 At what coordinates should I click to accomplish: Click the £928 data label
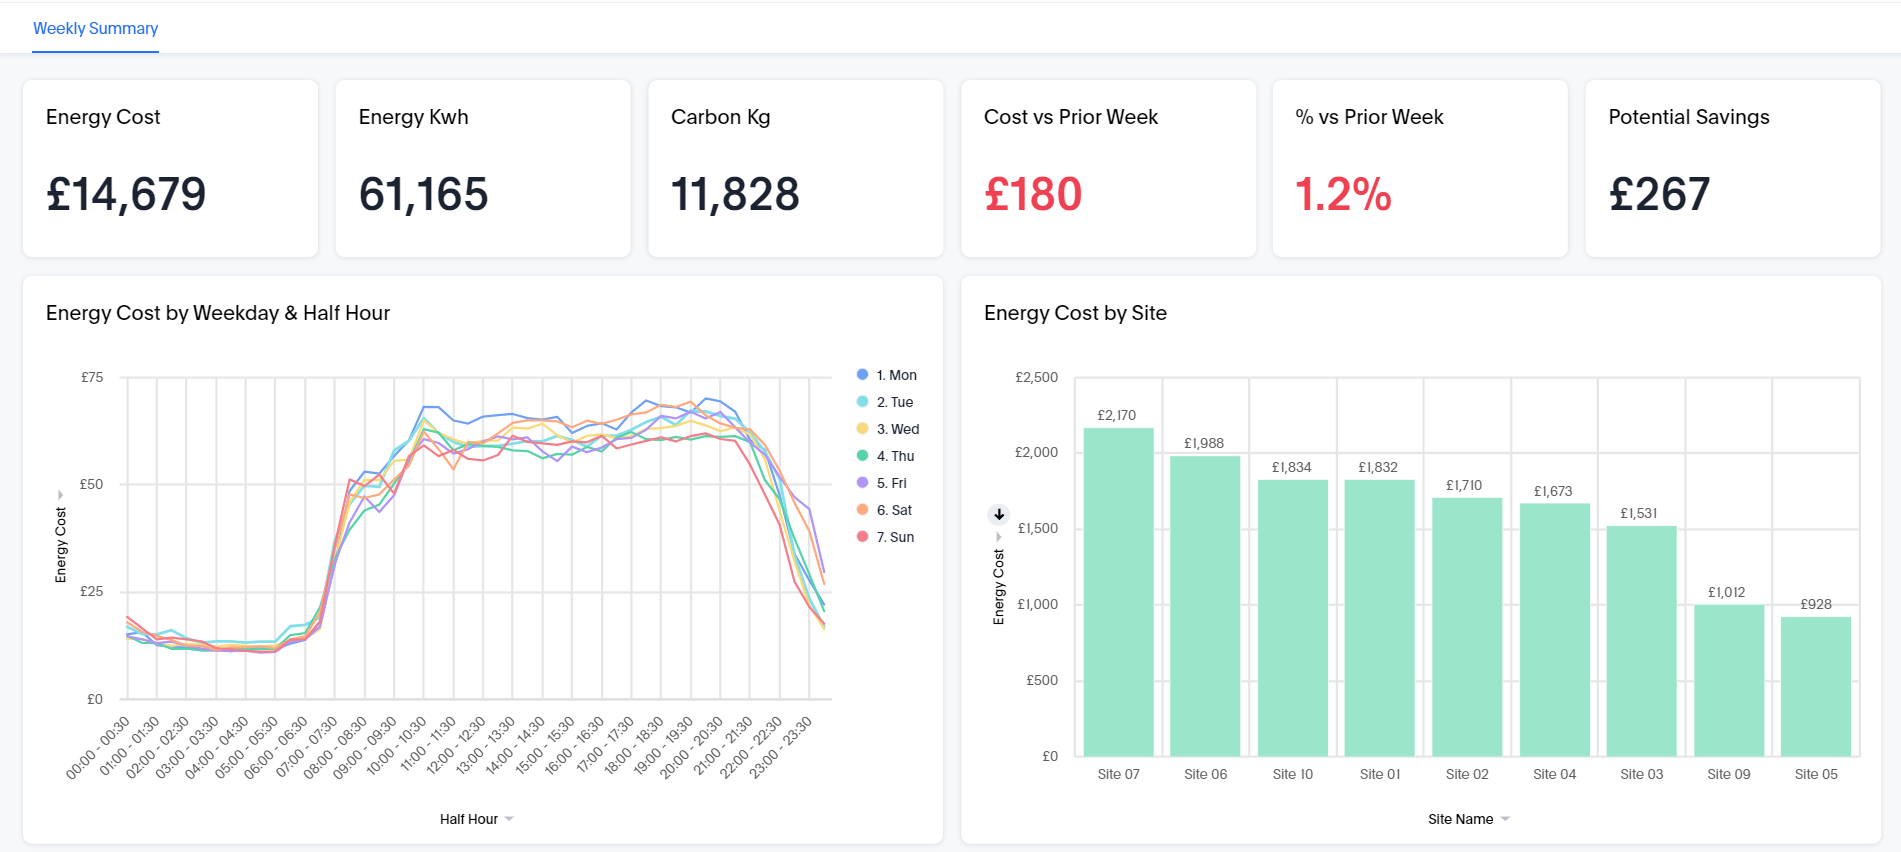(x=1816, y=604)
